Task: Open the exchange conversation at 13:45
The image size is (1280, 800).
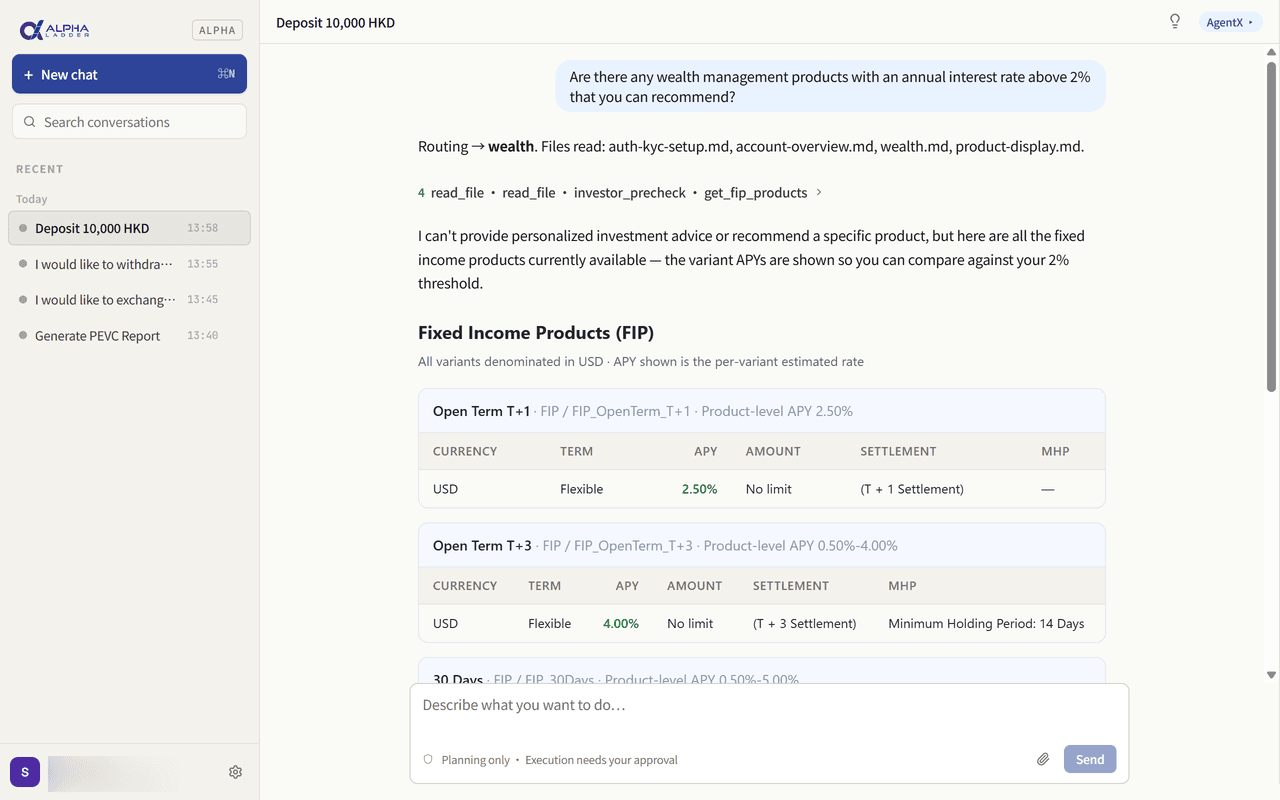Action: pyautogui.click(x=129, y=300)
